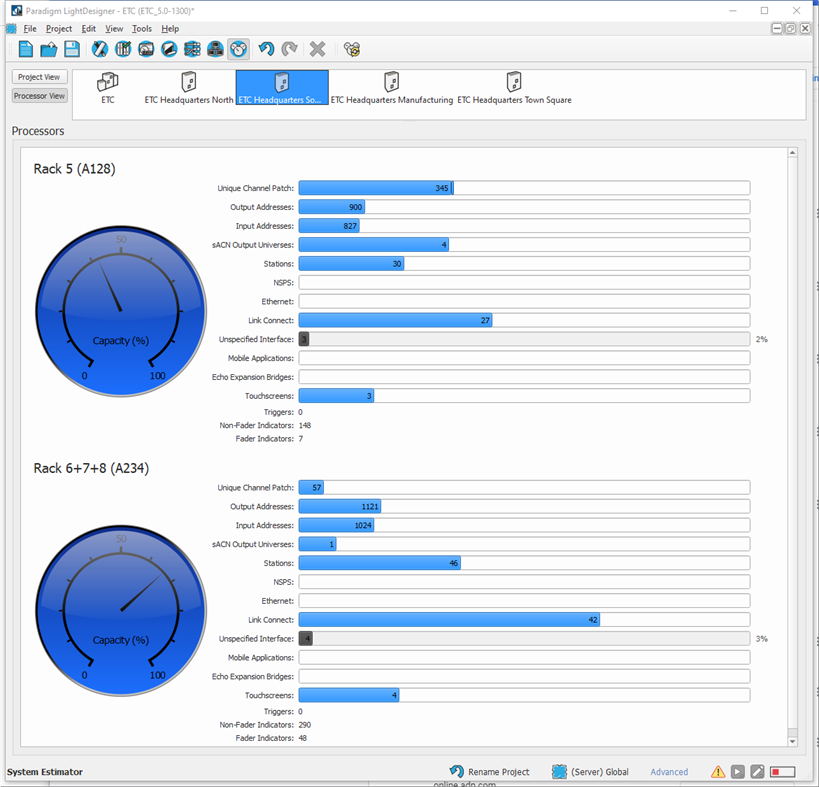The image size is (819, 787).
Task: Select the crossed tools toolbar icon
Action: [98, 48]
